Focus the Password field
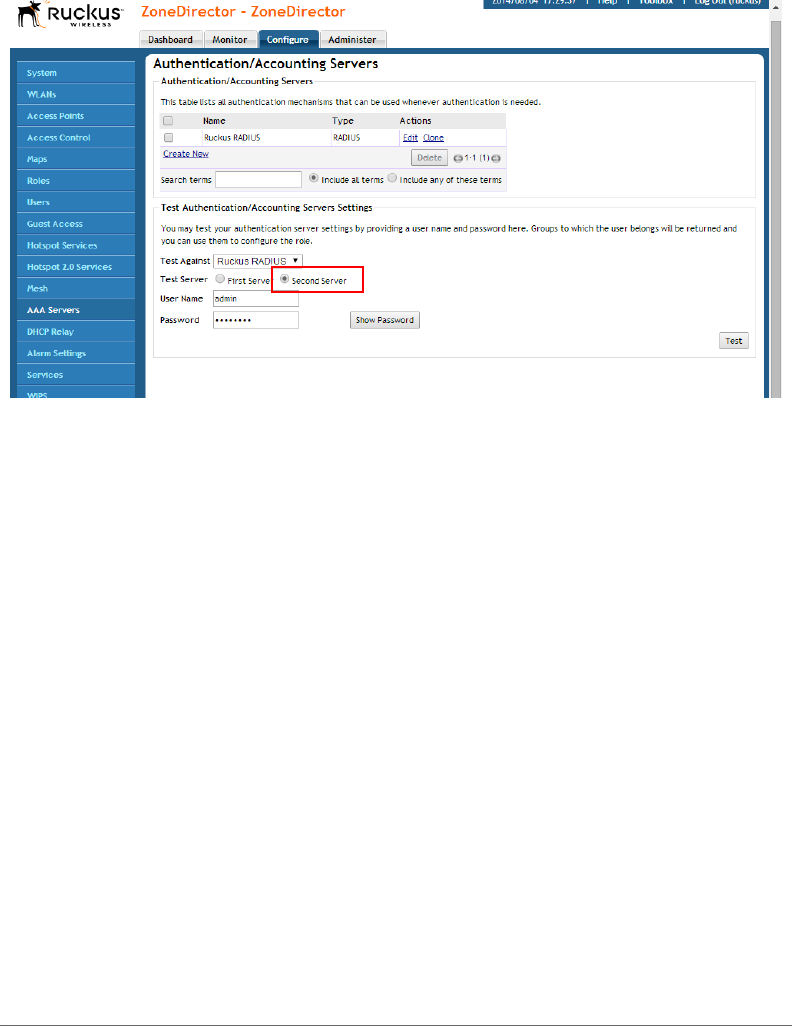Screen dimensions: 792x1026 tap(256, 320)
